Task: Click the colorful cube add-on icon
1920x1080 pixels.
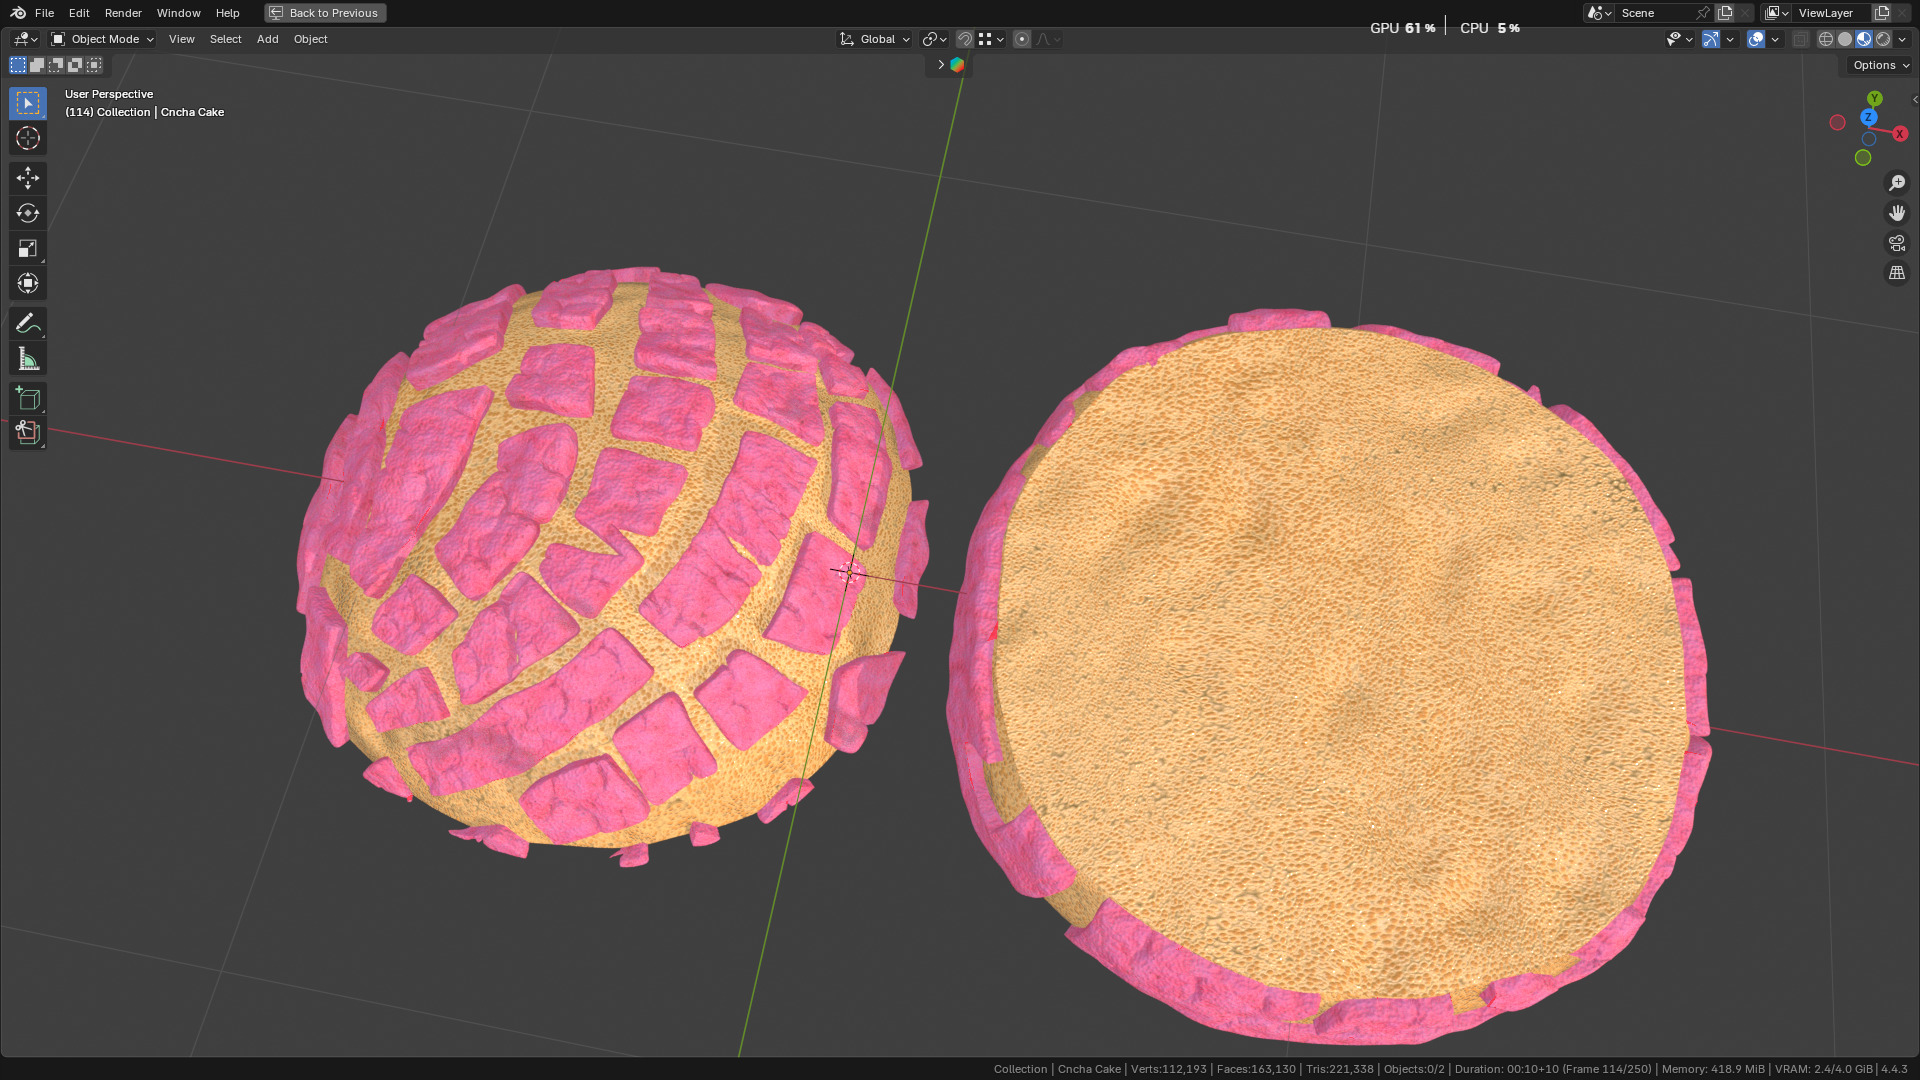Action: (x=957, y=65)
